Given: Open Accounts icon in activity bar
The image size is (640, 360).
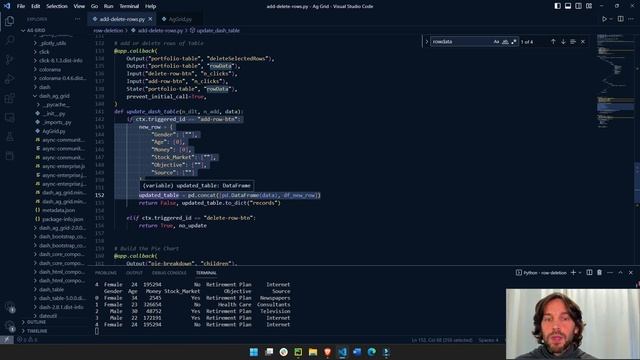Looking at the screenshot, I should tap(9, 307).
